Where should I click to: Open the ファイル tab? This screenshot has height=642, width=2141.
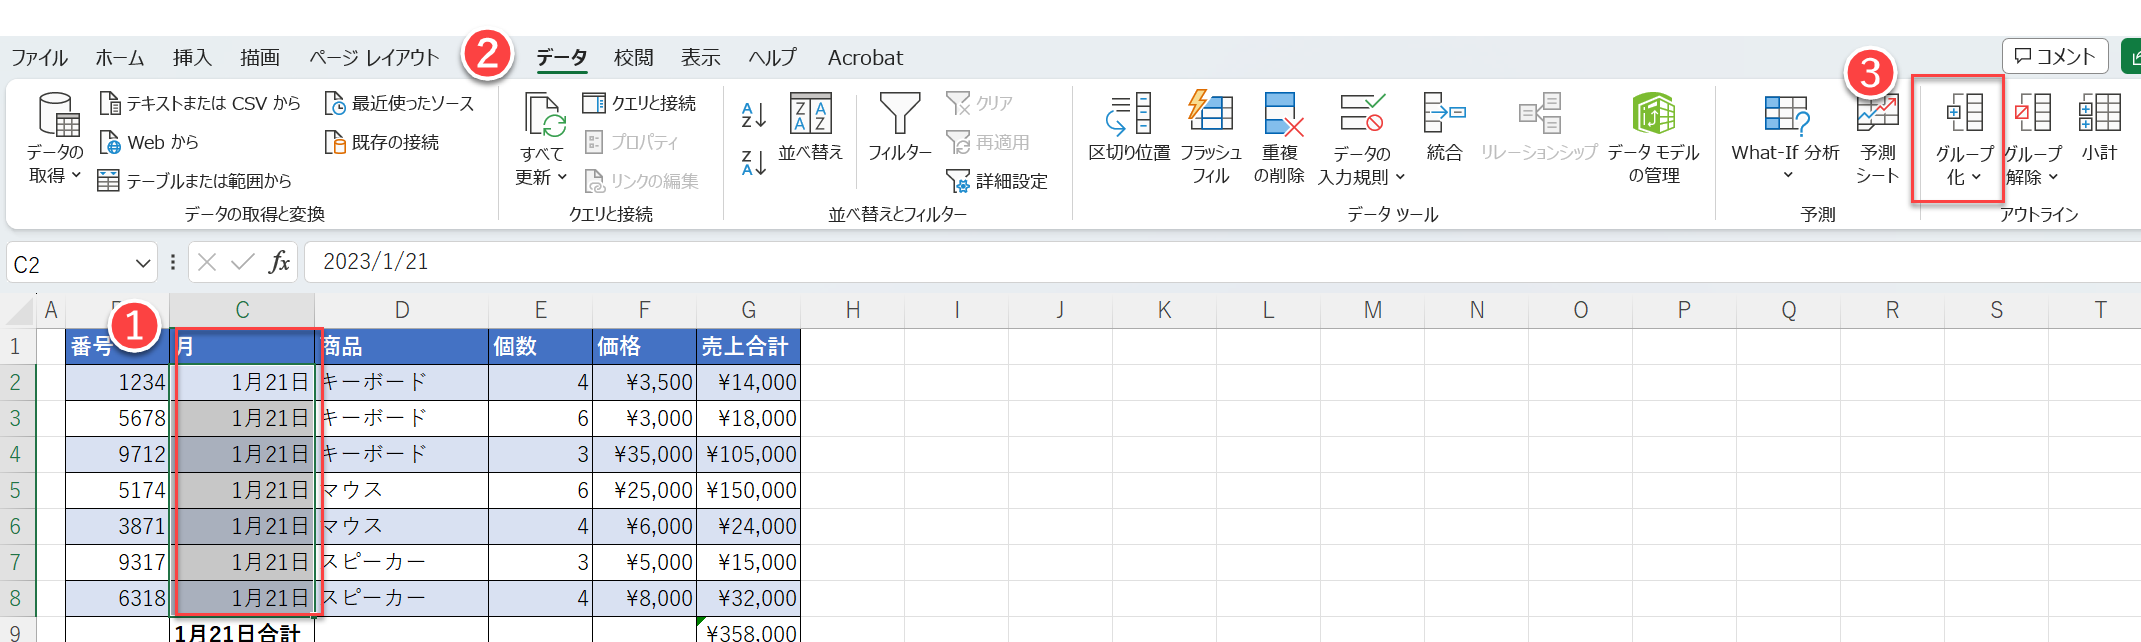tap(40, 58)
